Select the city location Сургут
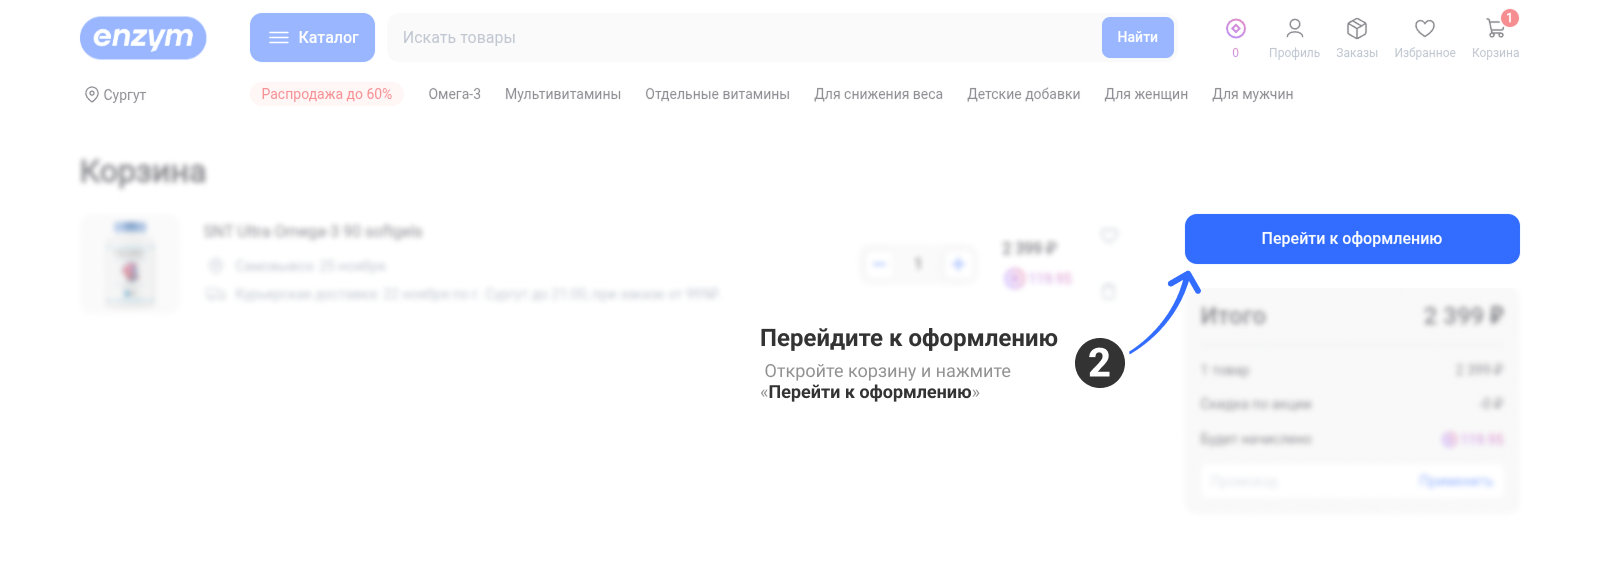Viewport: 1600px width, 577px height. [116, 95]
